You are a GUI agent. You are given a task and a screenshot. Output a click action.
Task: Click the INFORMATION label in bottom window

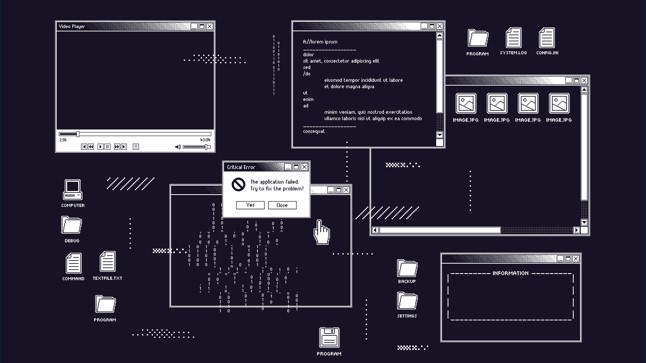(510, 273)
